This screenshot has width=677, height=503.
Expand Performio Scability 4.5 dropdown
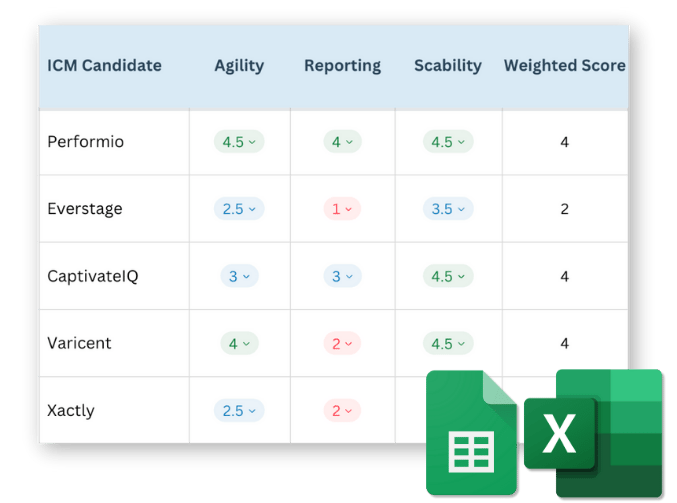447,142
